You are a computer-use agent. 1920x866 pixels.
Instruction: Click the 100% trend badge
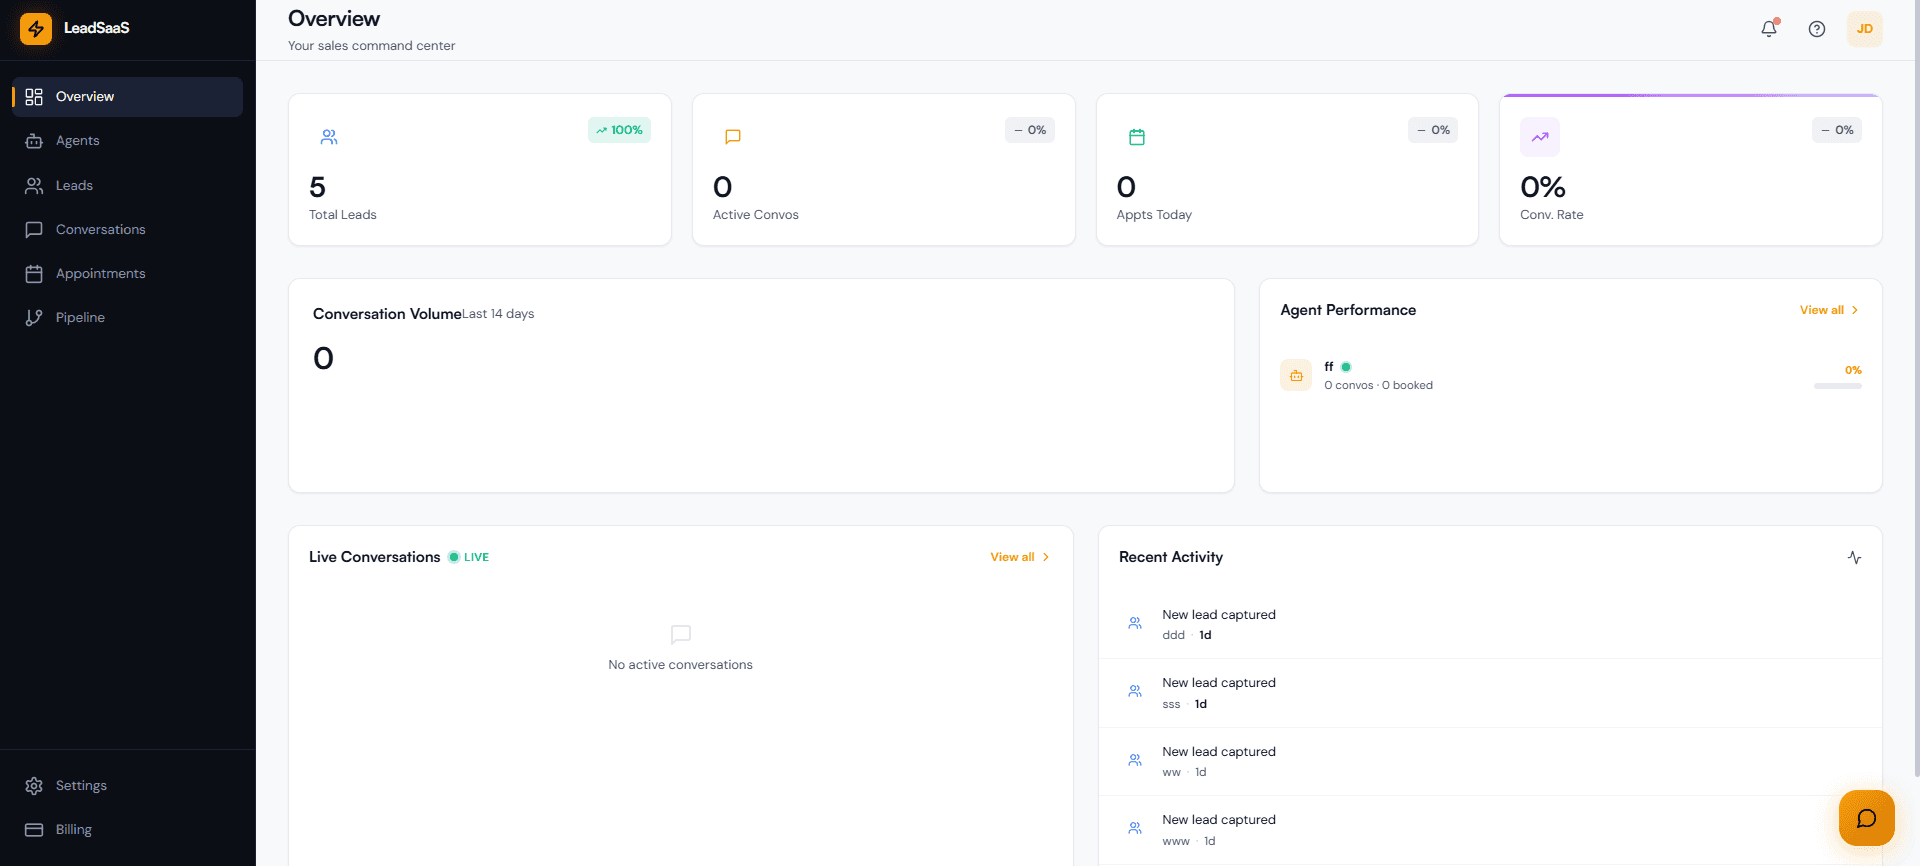(x=619, y=130)
